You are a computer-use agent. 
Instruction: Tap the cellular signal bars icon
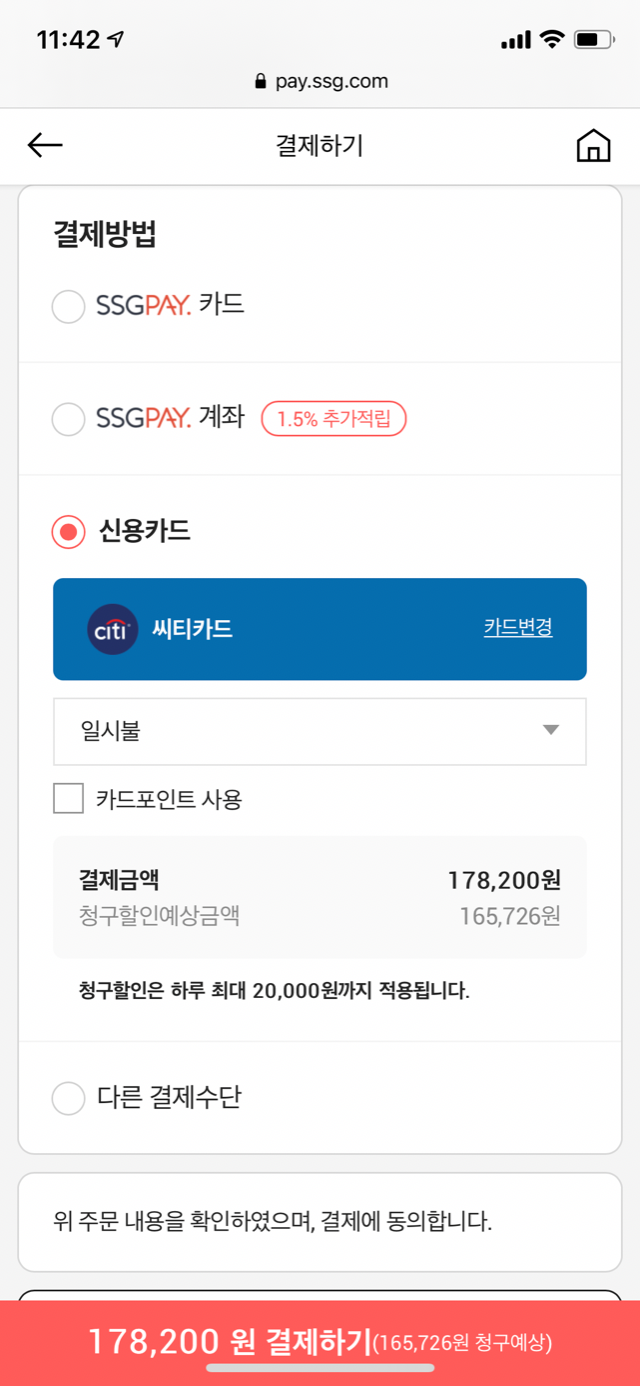tap(515, 41)
